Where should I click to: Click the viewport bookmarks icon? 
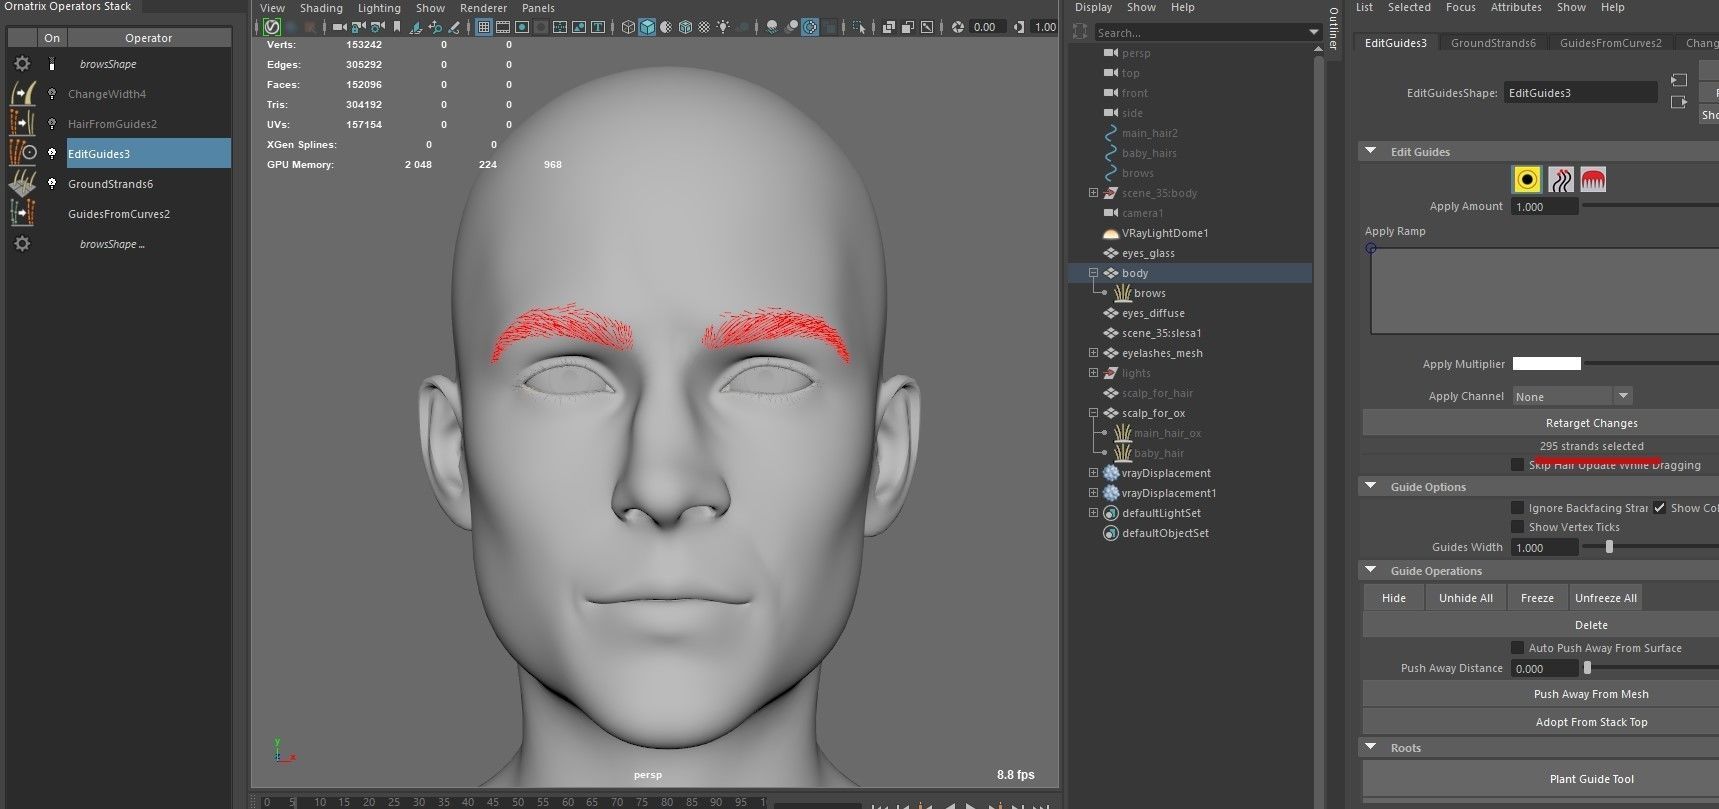tap(397, 27)
